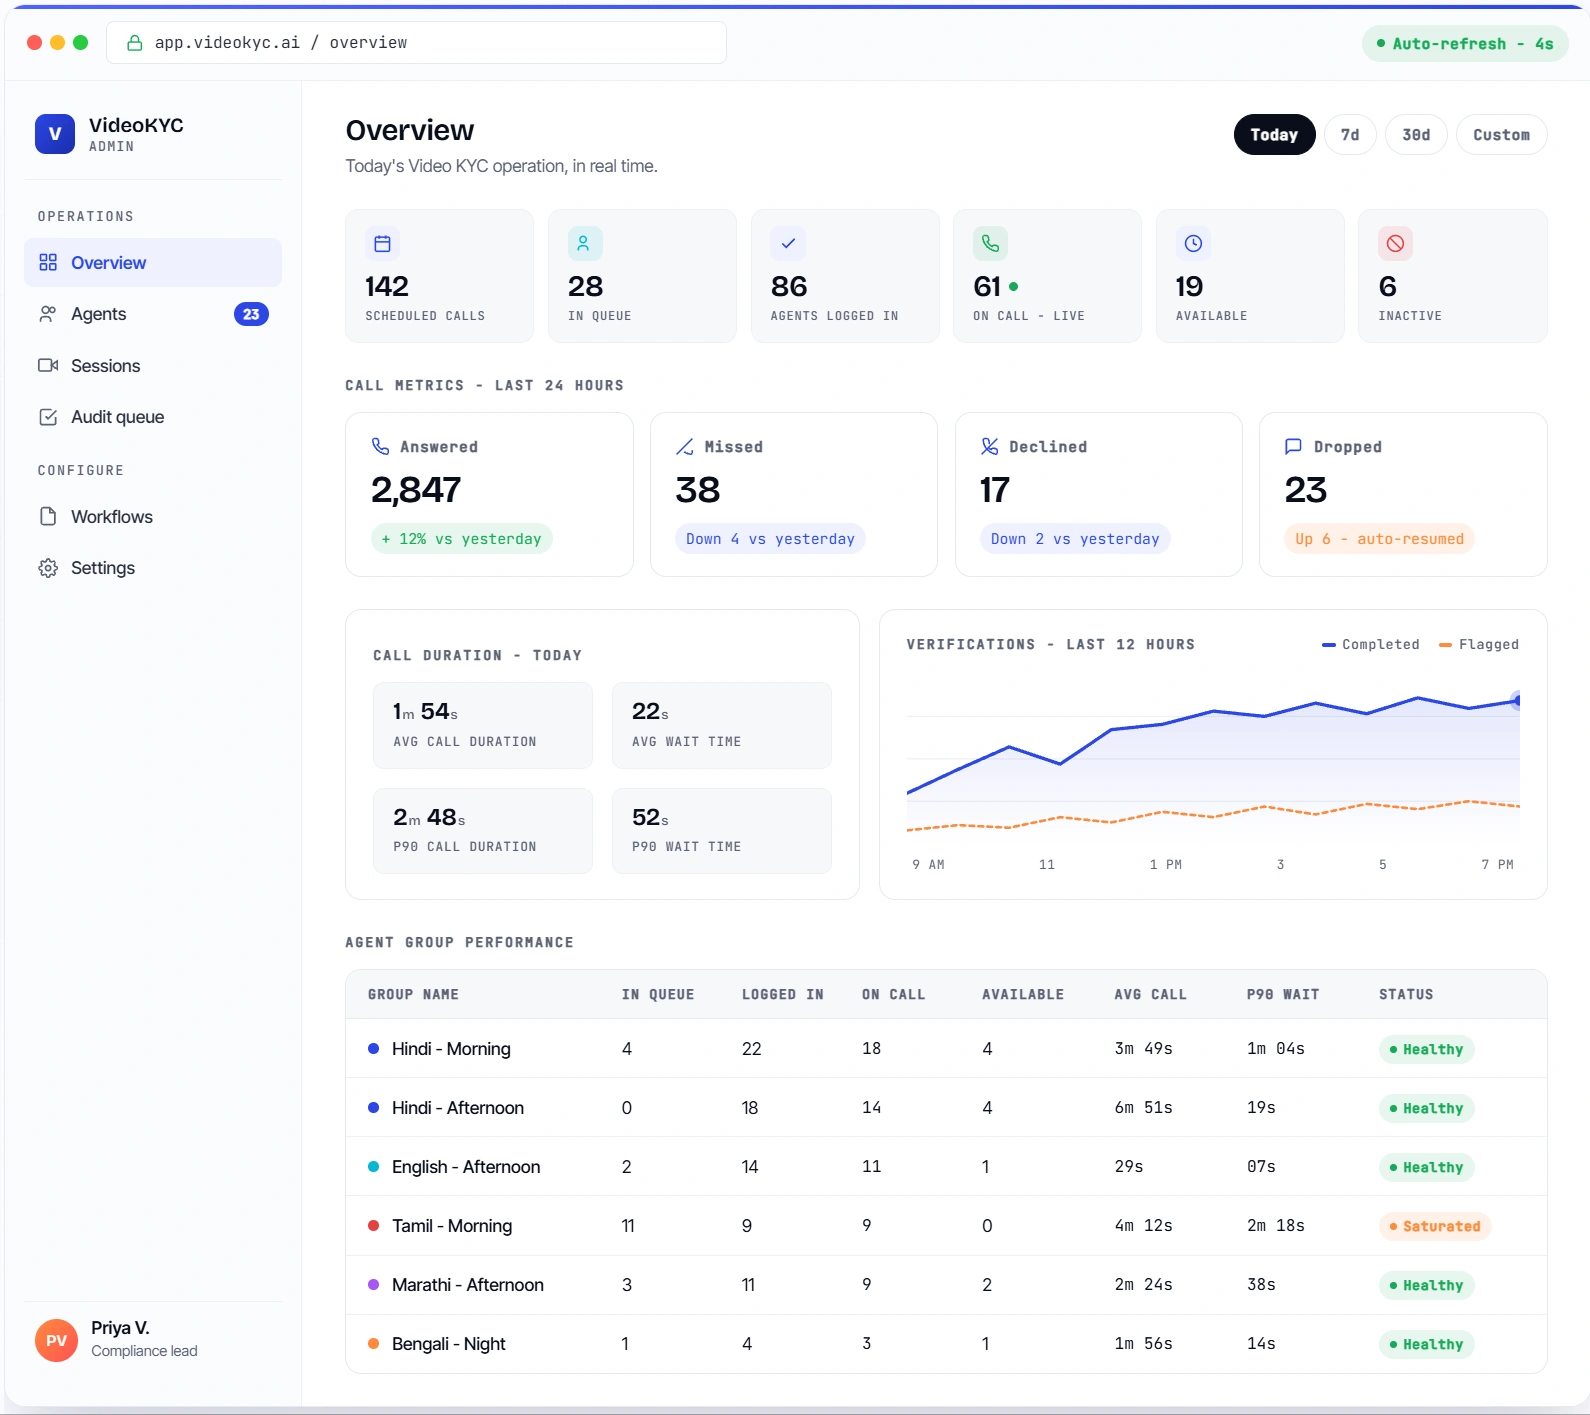Click the Flagged legend entry
Viewport: 1590px width, 1415px height.
point(1478,645)
